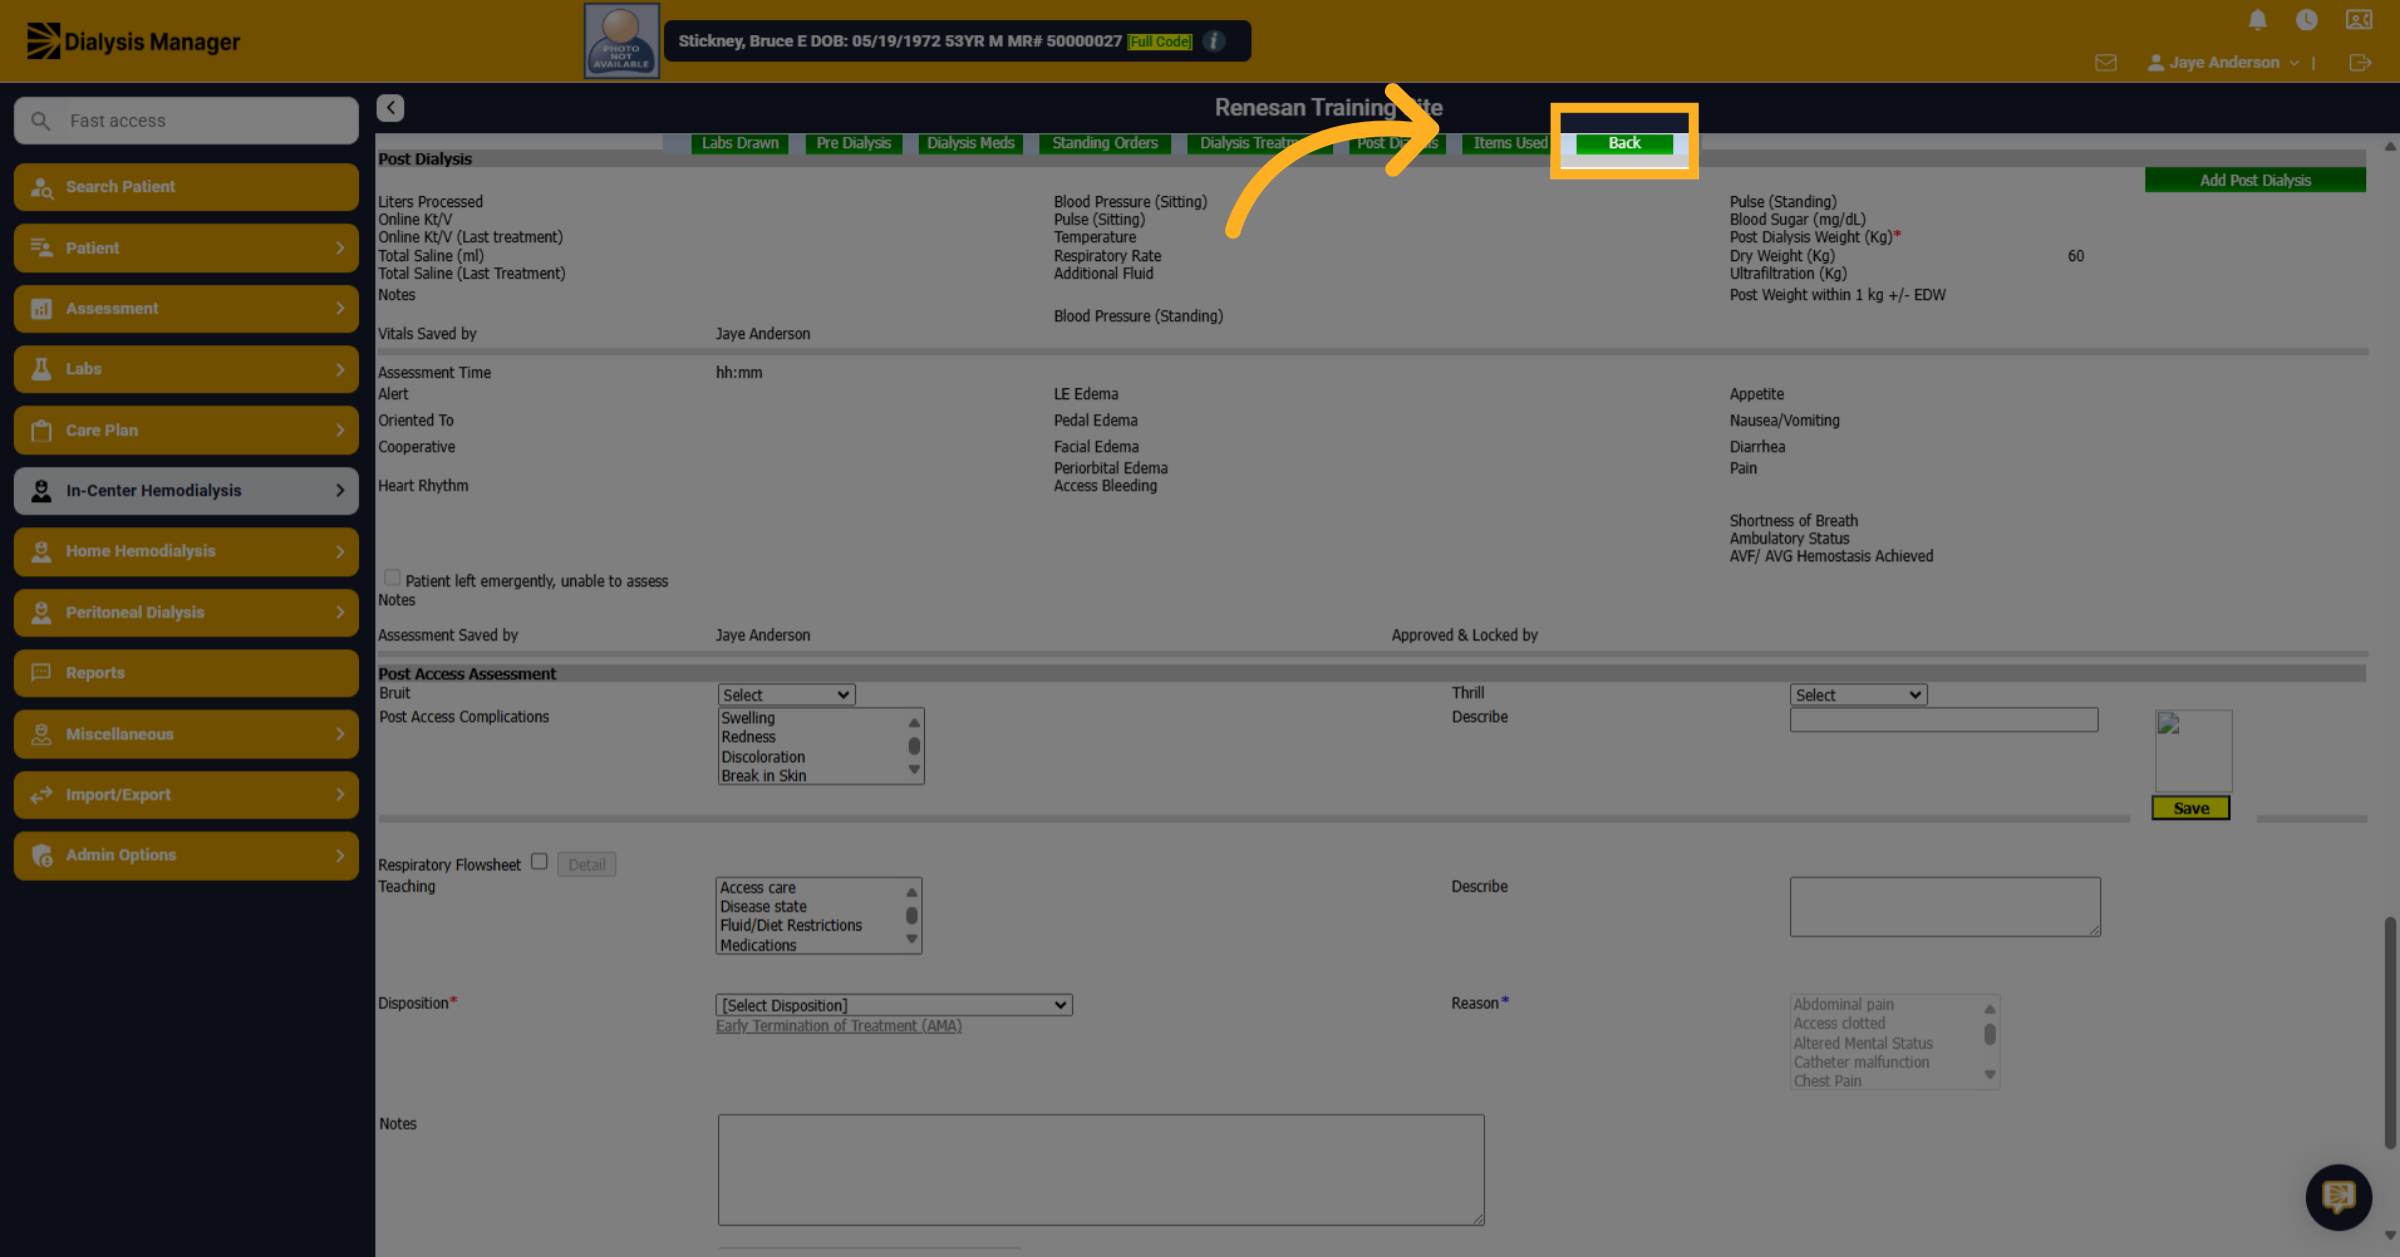
Task: Open the mail envelope icon
Action: click(x=2106, y=63)
